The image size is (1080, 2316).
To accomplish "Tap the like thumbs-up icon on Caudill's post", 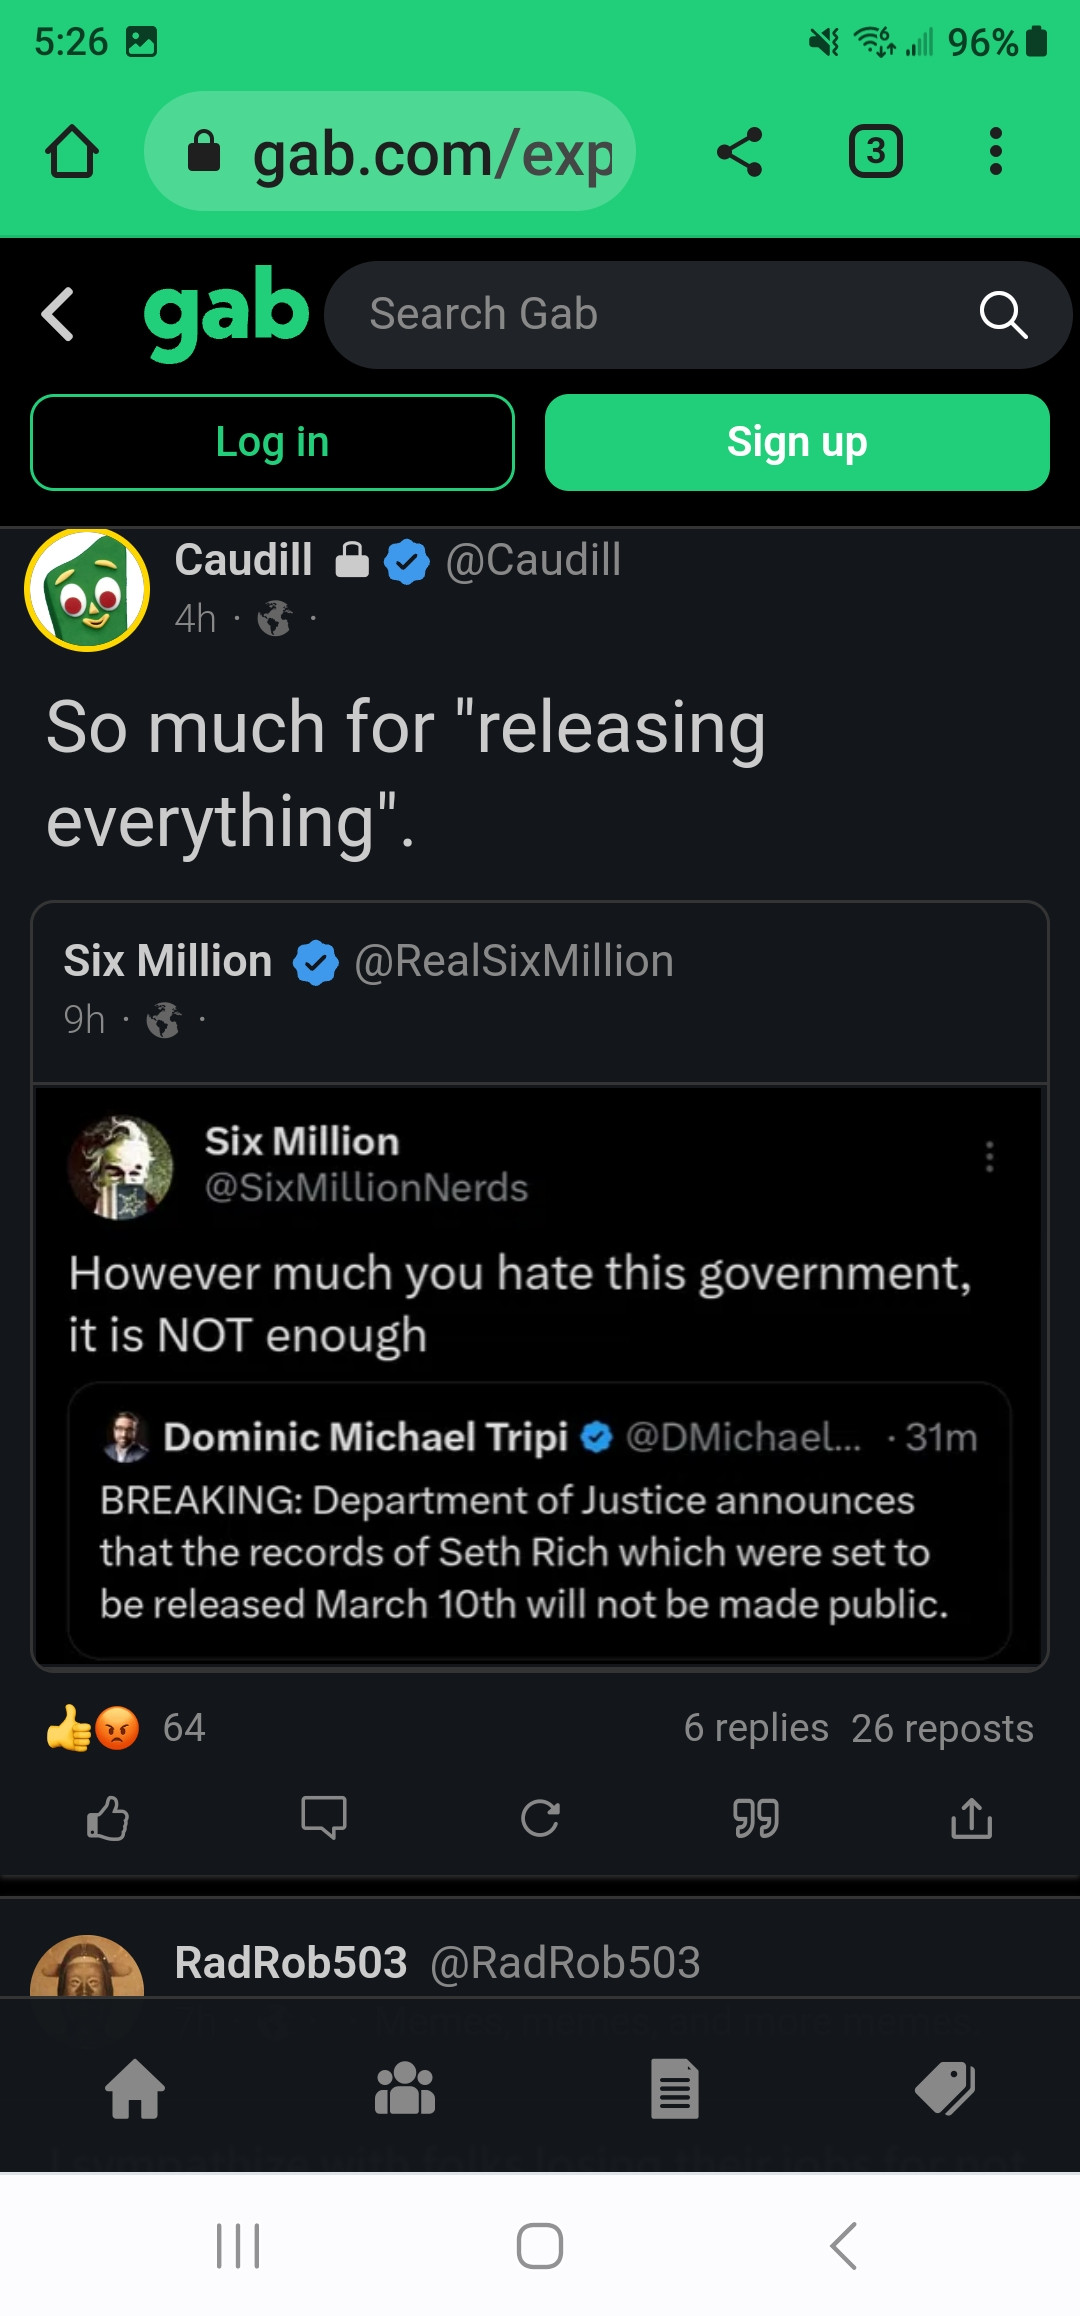I will (x=108, y=1818).
